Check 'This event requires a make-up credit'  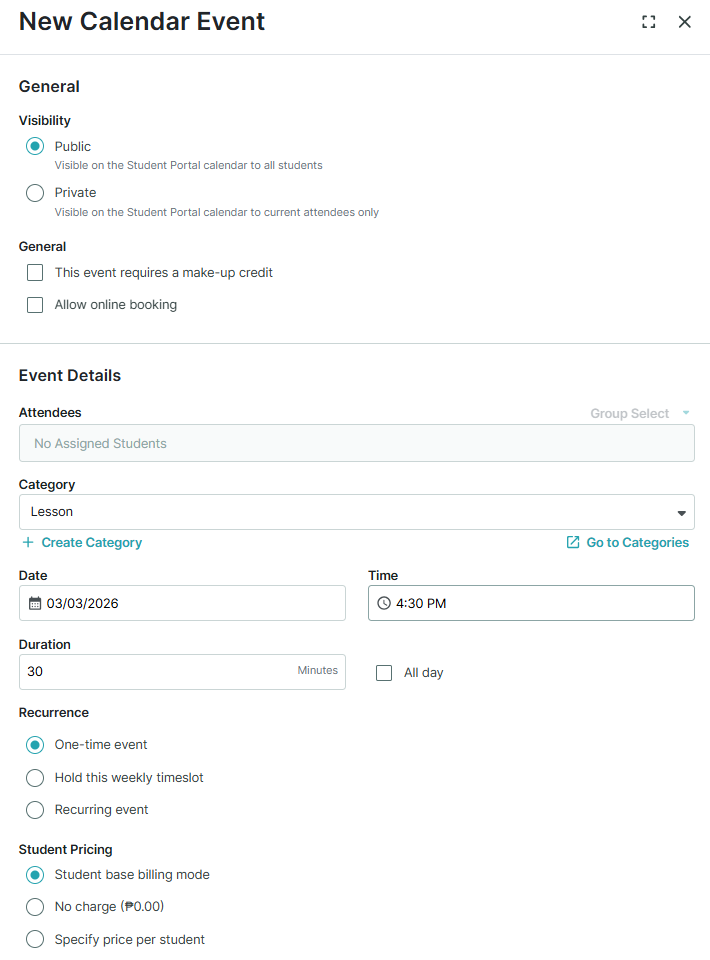point(35,272)
